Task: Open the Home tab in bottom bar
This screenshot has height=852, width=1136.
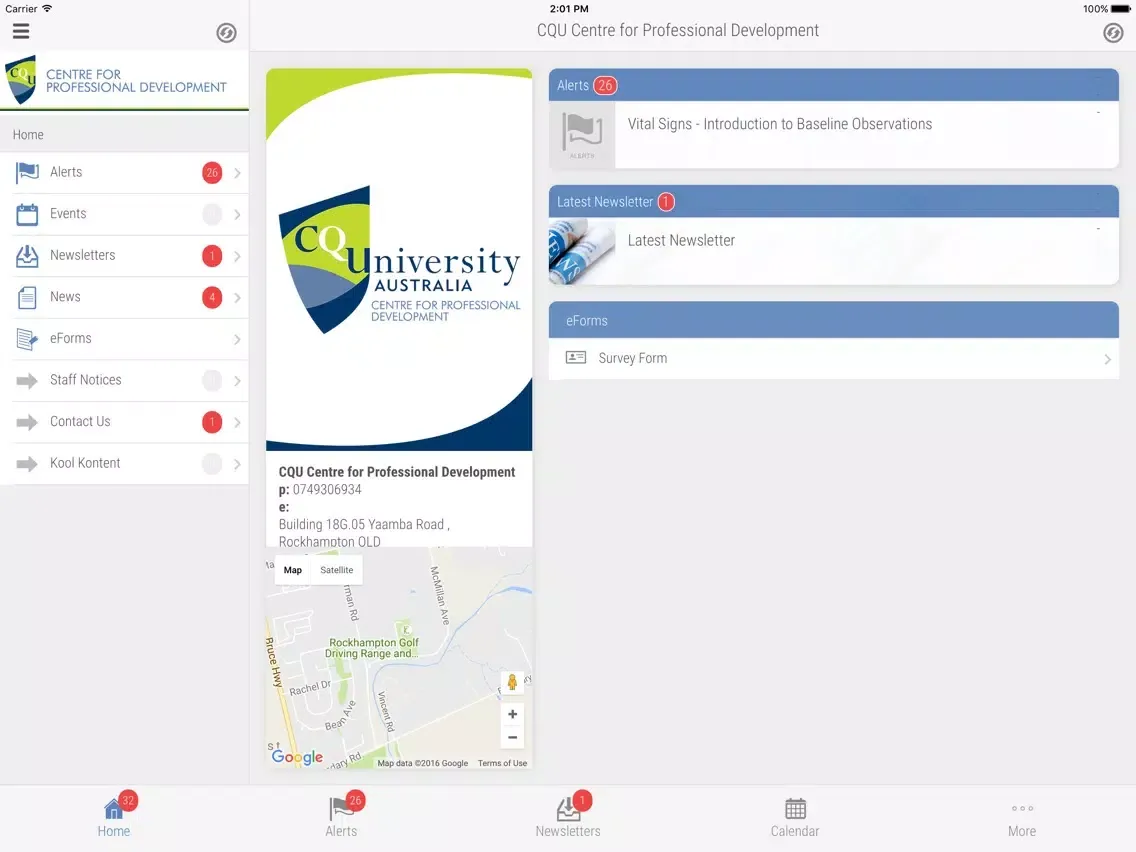Action: [x=114, y=817]
